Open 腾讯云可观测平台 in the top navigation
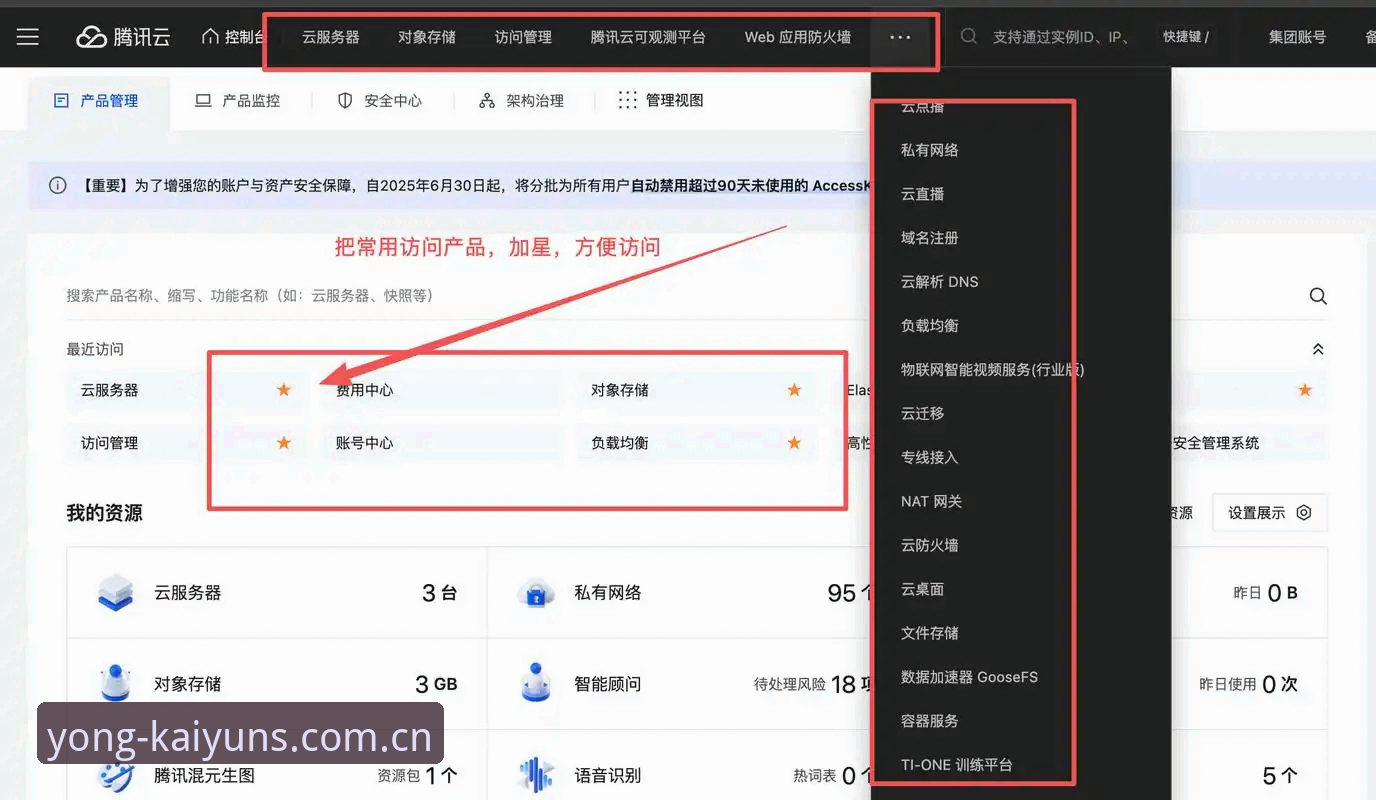 [x=648, y=37]
